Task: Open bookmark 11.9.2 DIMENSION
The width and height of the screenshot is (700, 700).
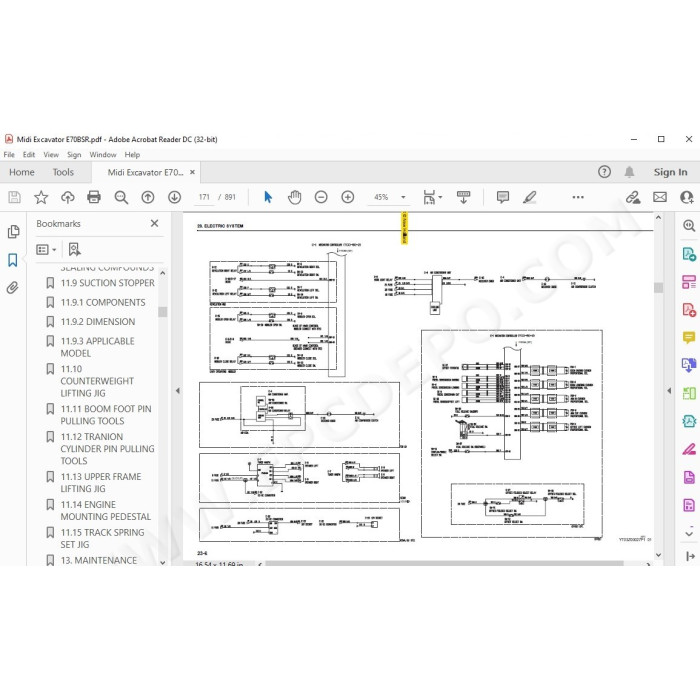Action: click(x=98, y=321)
